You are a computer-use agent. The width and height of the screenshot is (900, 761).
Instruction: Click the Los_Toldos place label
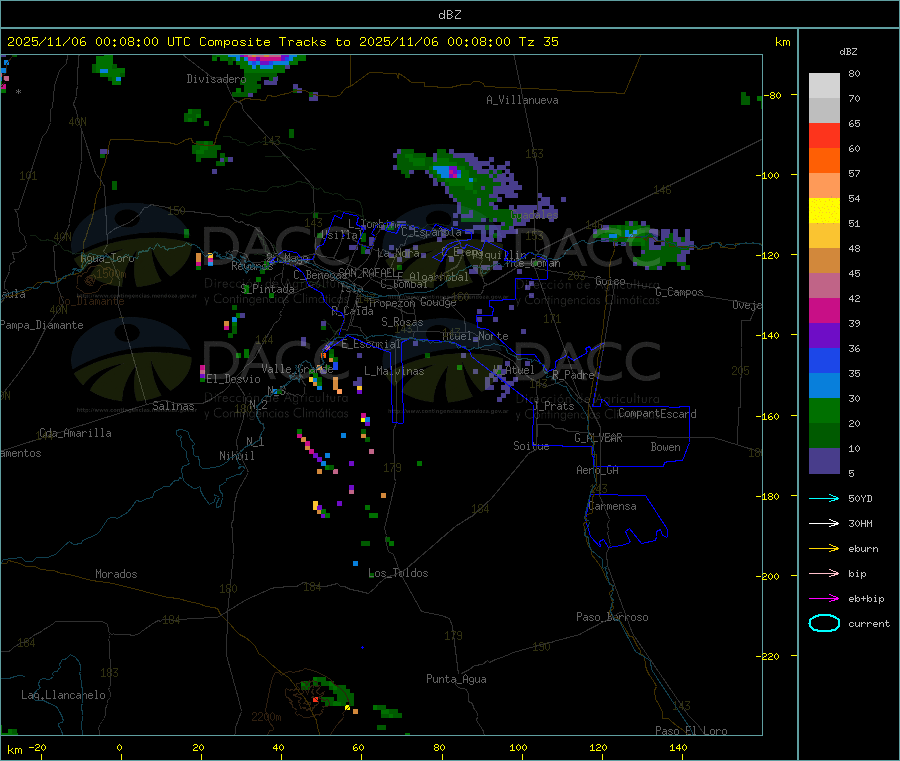point(398,573)
